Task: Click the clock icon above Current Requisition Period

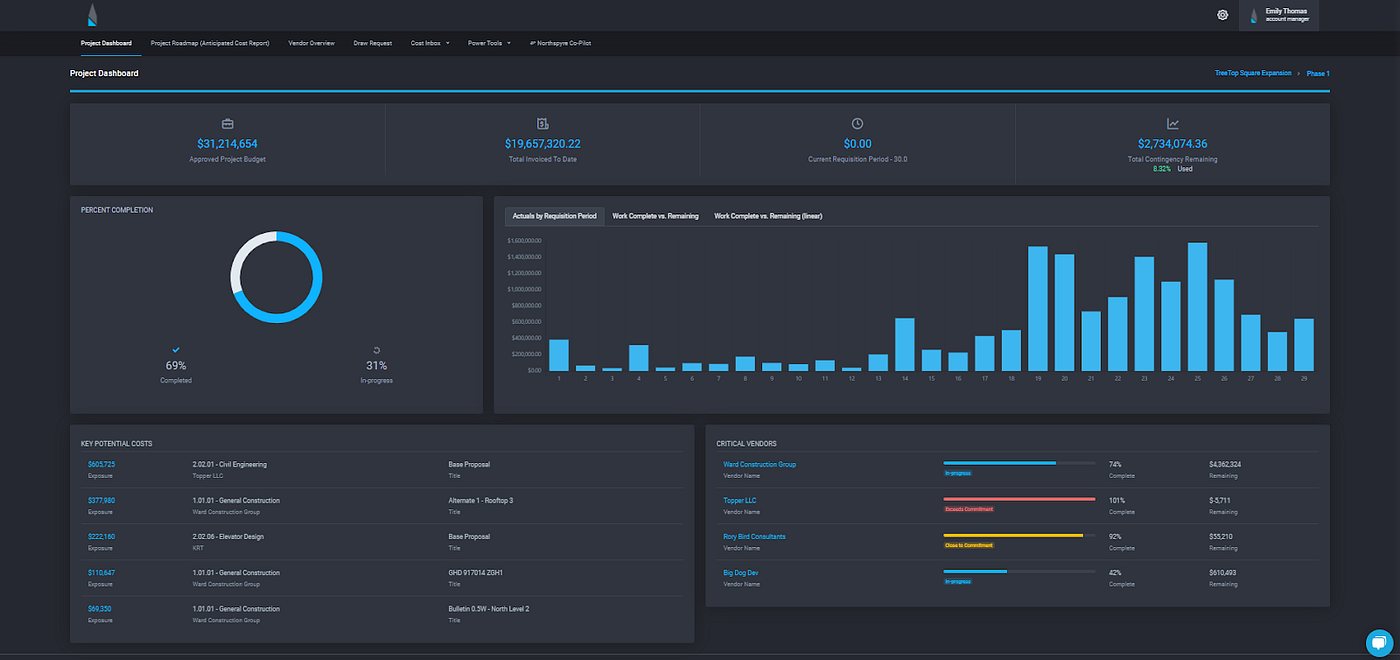Action: (857, 124)
